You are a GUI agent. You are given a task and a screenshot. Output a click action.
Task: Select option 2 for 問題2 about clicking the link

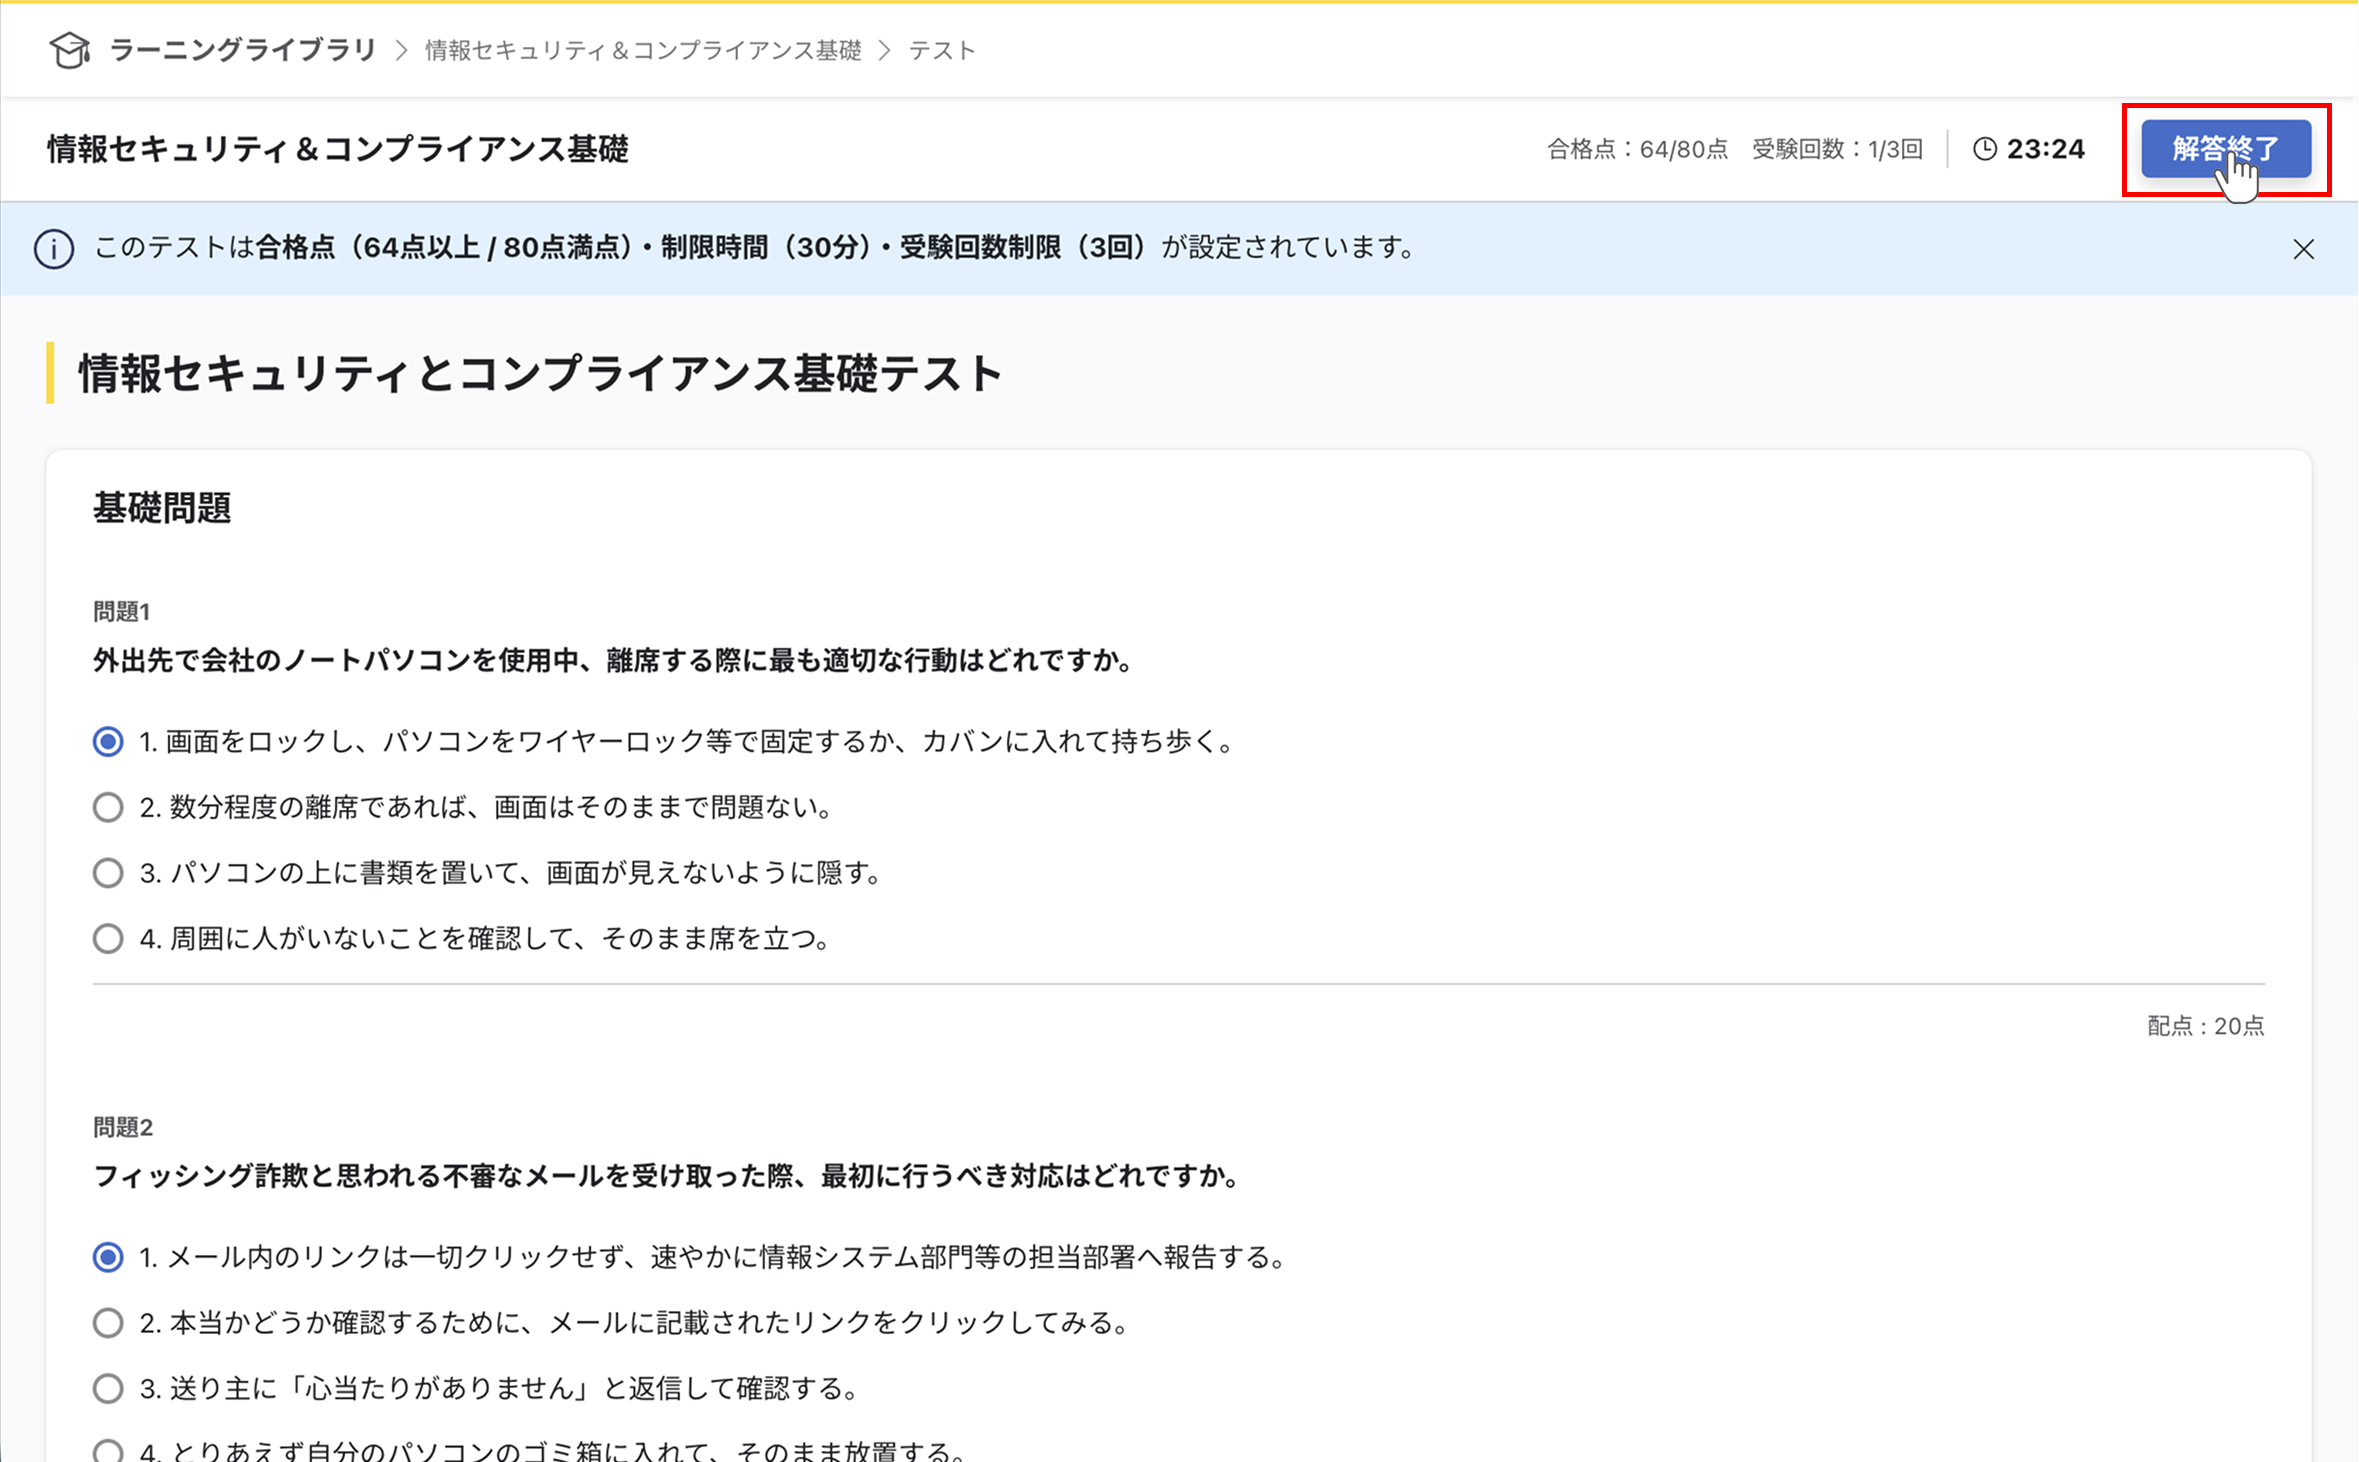pos(108,1322)
